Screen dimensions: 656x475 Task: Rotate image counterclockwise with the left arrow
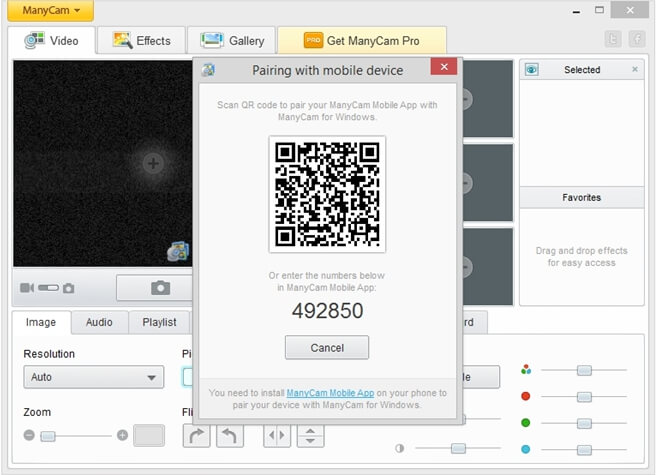coord(230,436)
